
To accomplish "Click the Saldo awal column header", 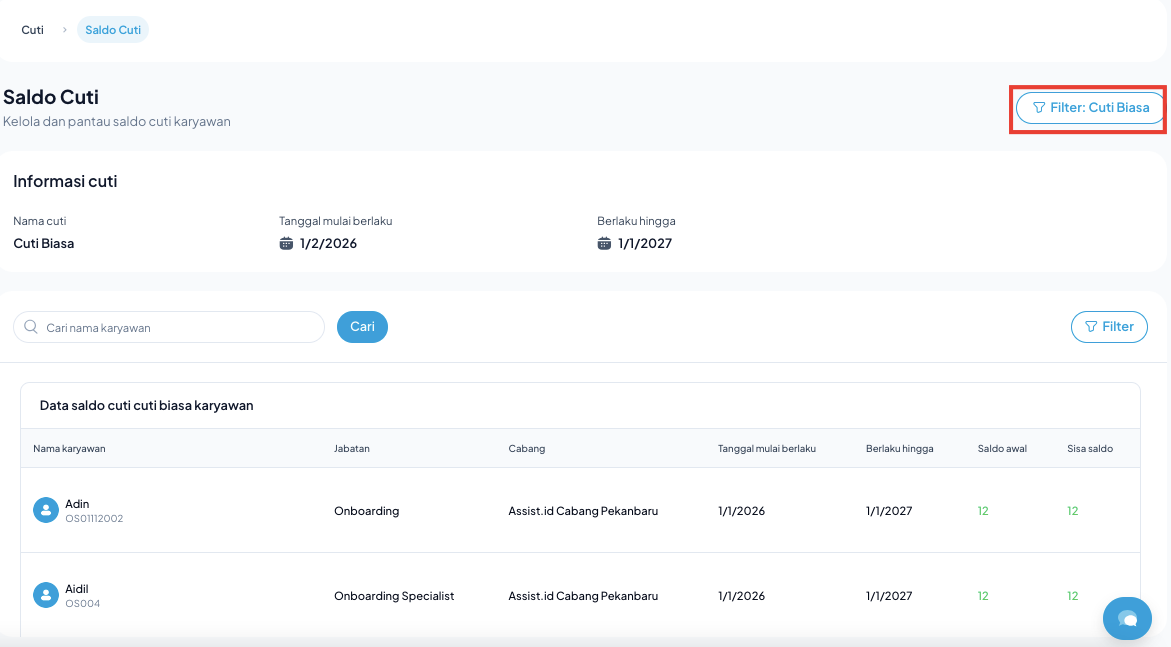I will [x=1002, y=448].
